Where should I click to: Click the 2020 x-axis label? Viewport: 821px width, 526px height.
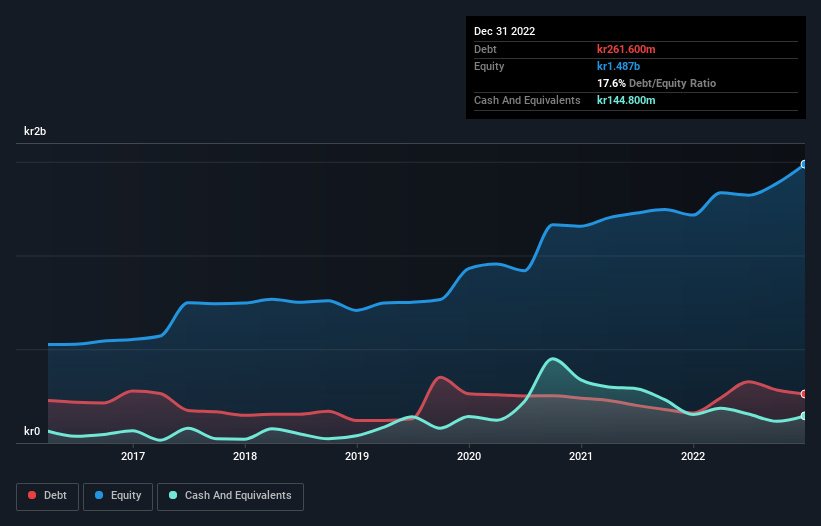pos(469,456)
